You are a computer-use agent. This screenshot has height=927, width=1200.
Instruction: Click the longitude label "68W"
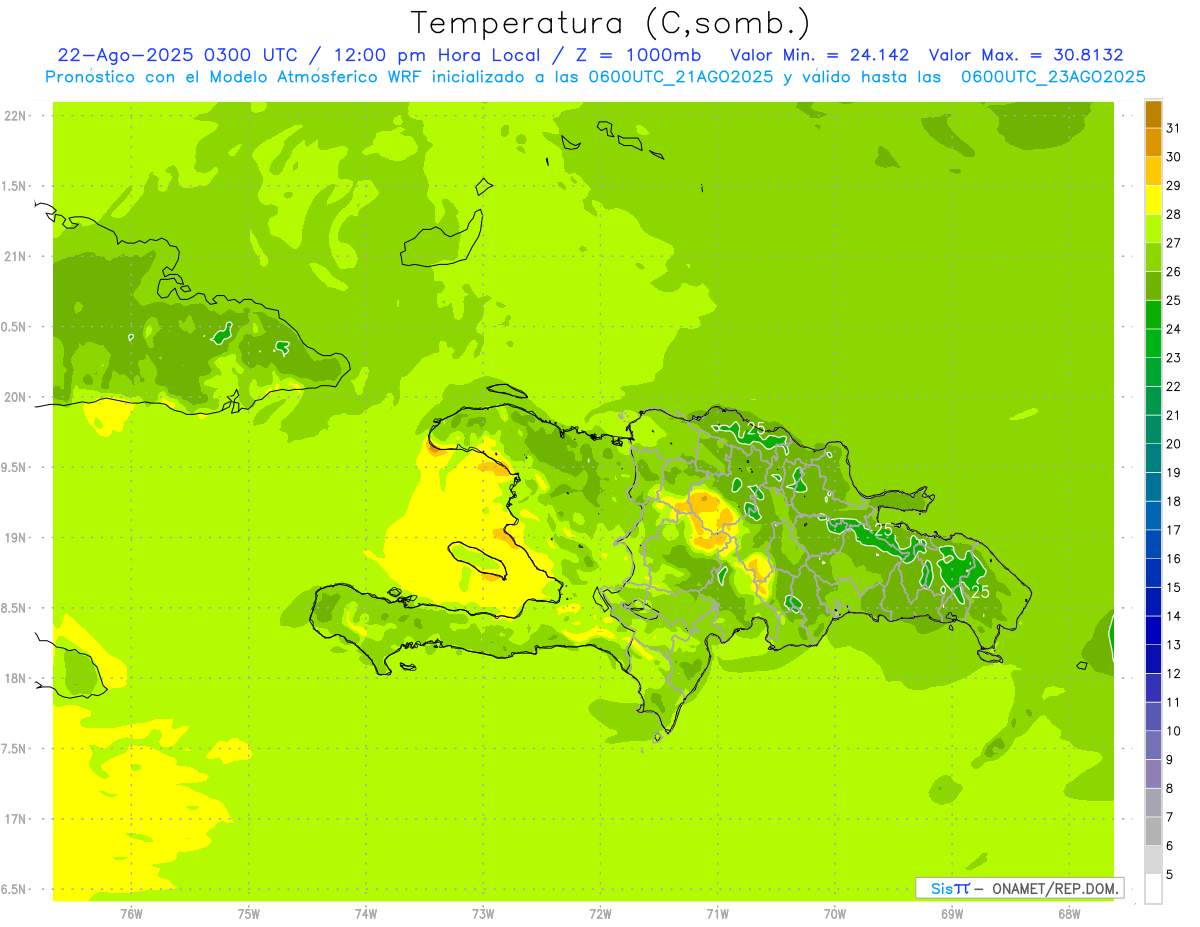coord(1068,914)
